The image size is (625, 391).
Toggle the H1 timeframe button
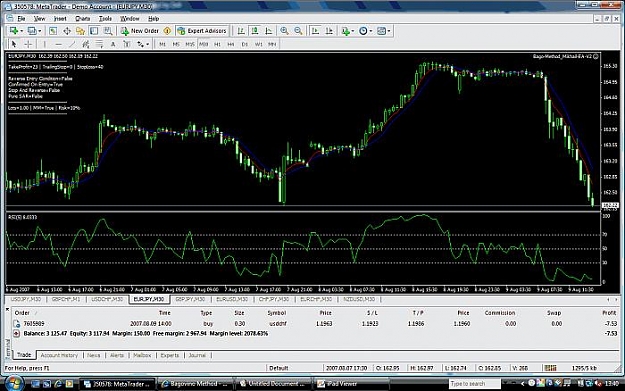pyautogui.click(x=217, y=44)
